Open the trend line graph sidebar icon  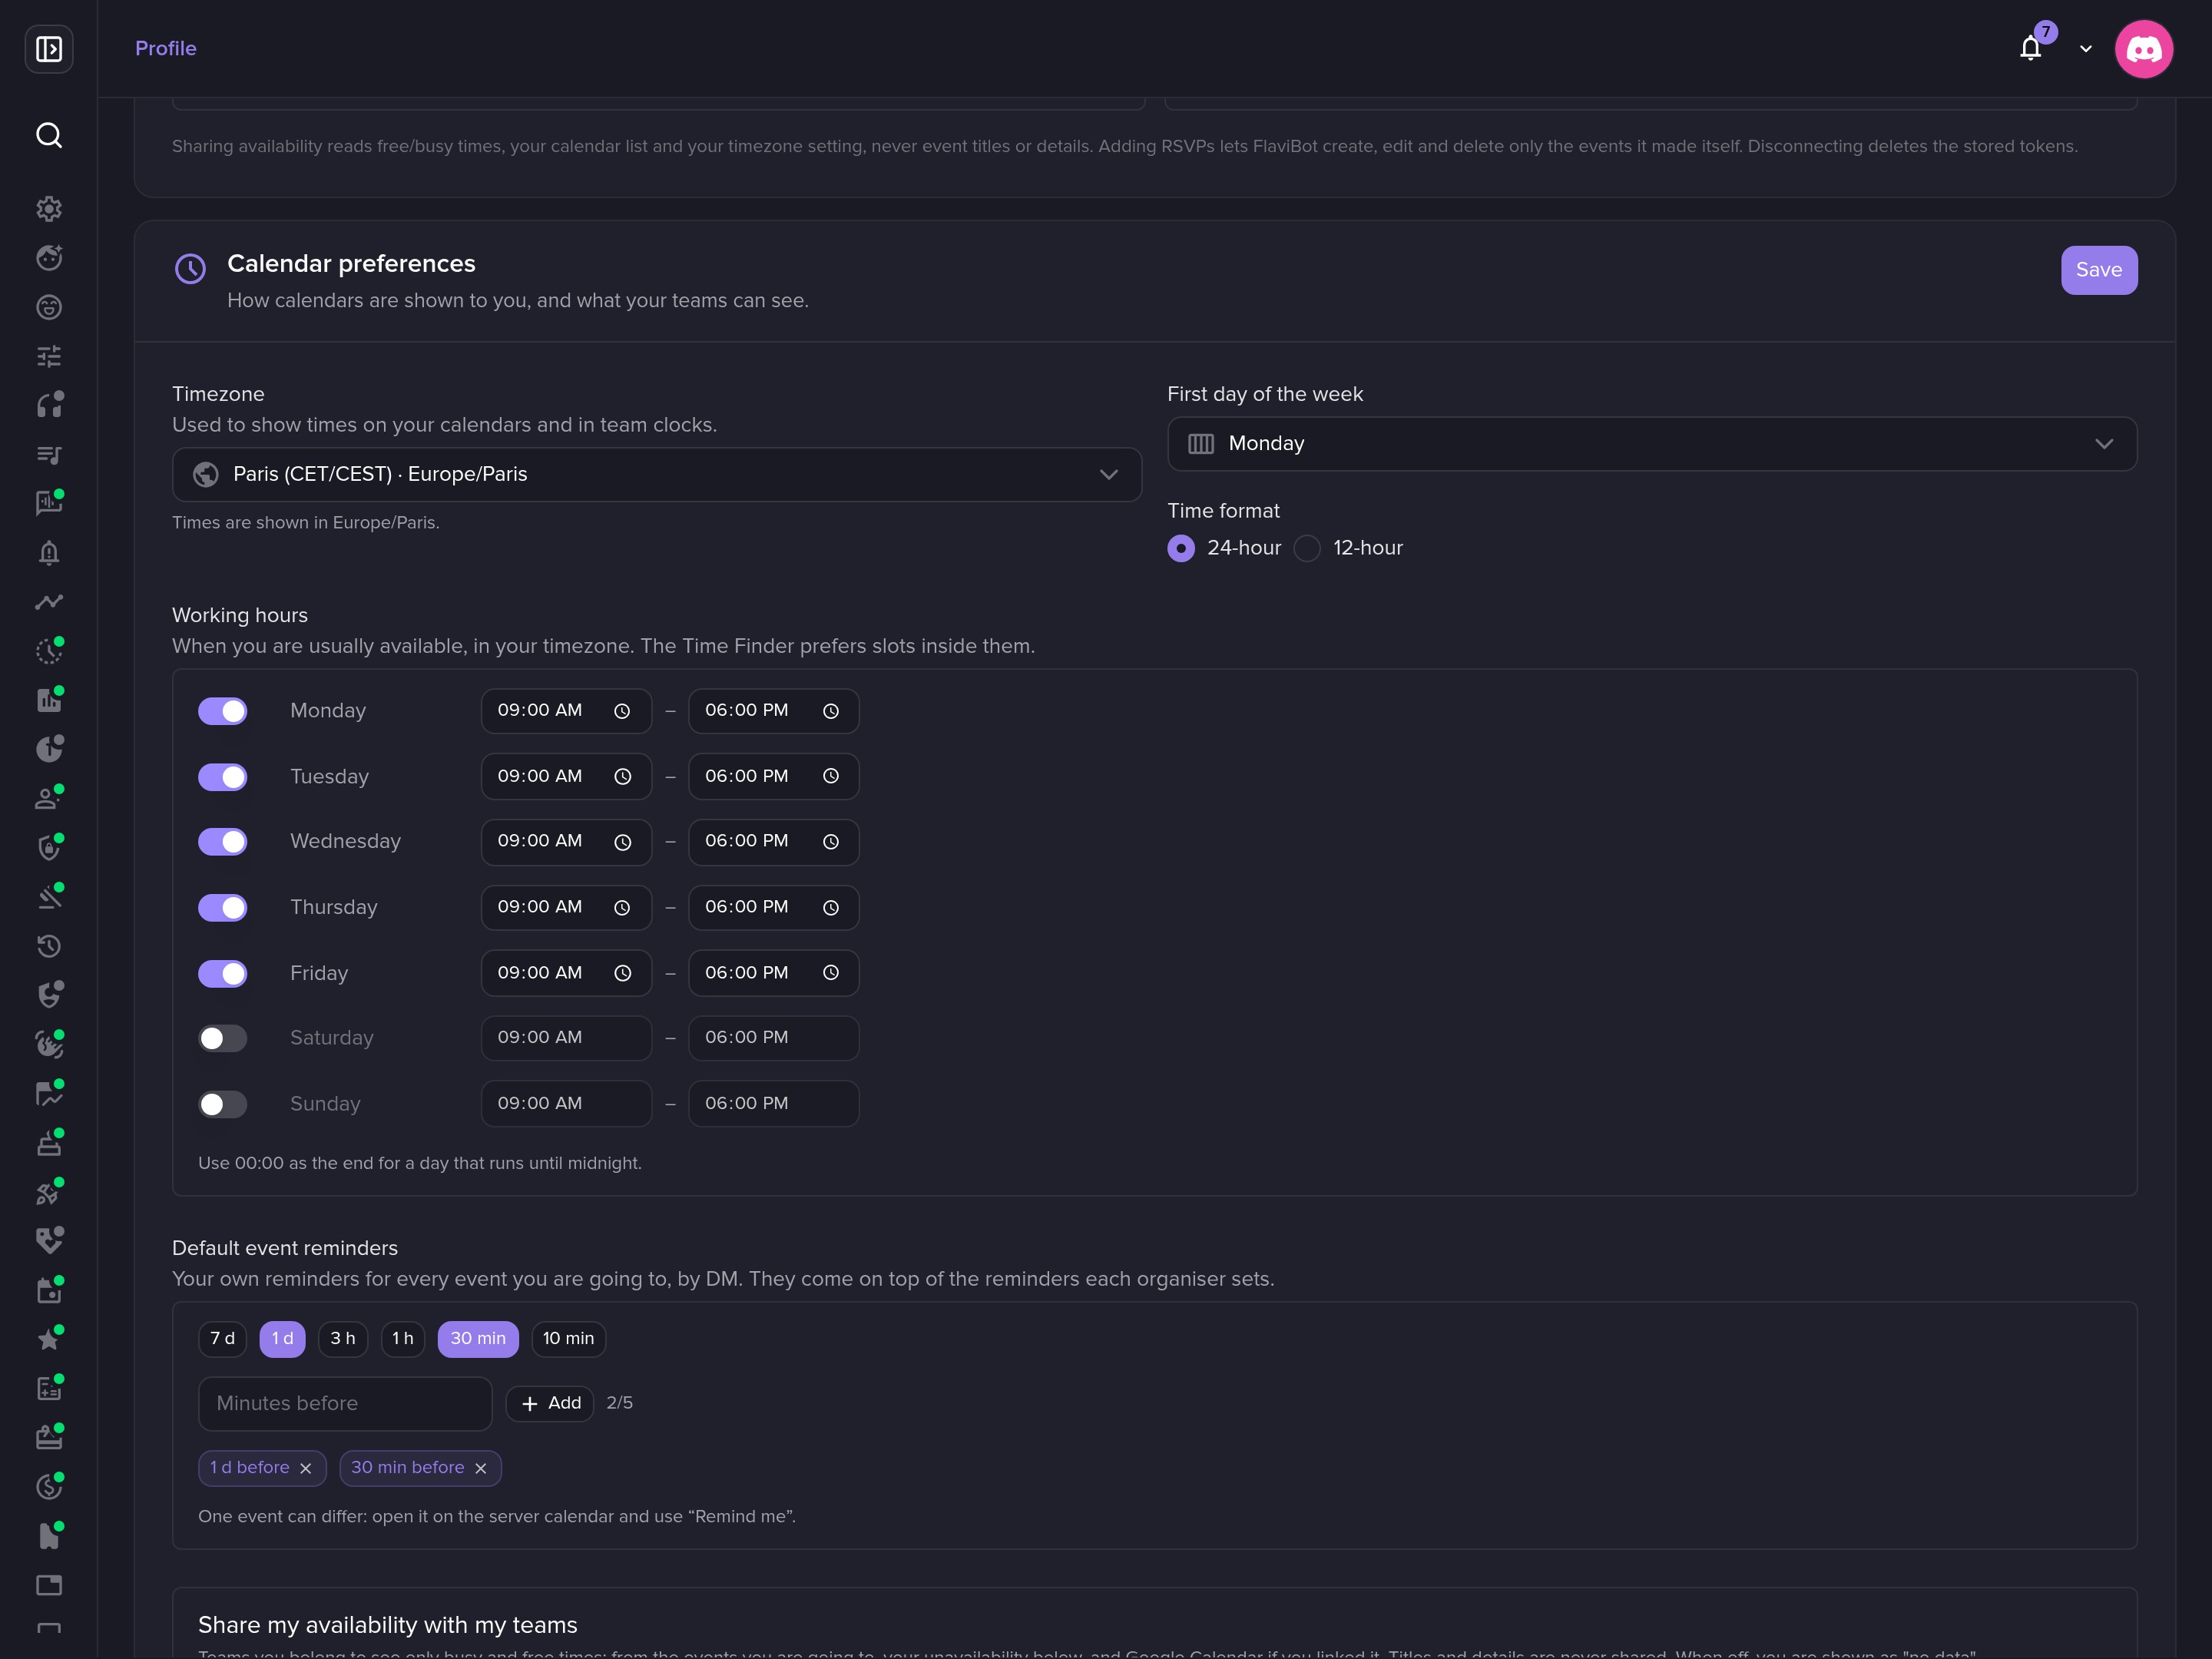[x=49, y=602]
